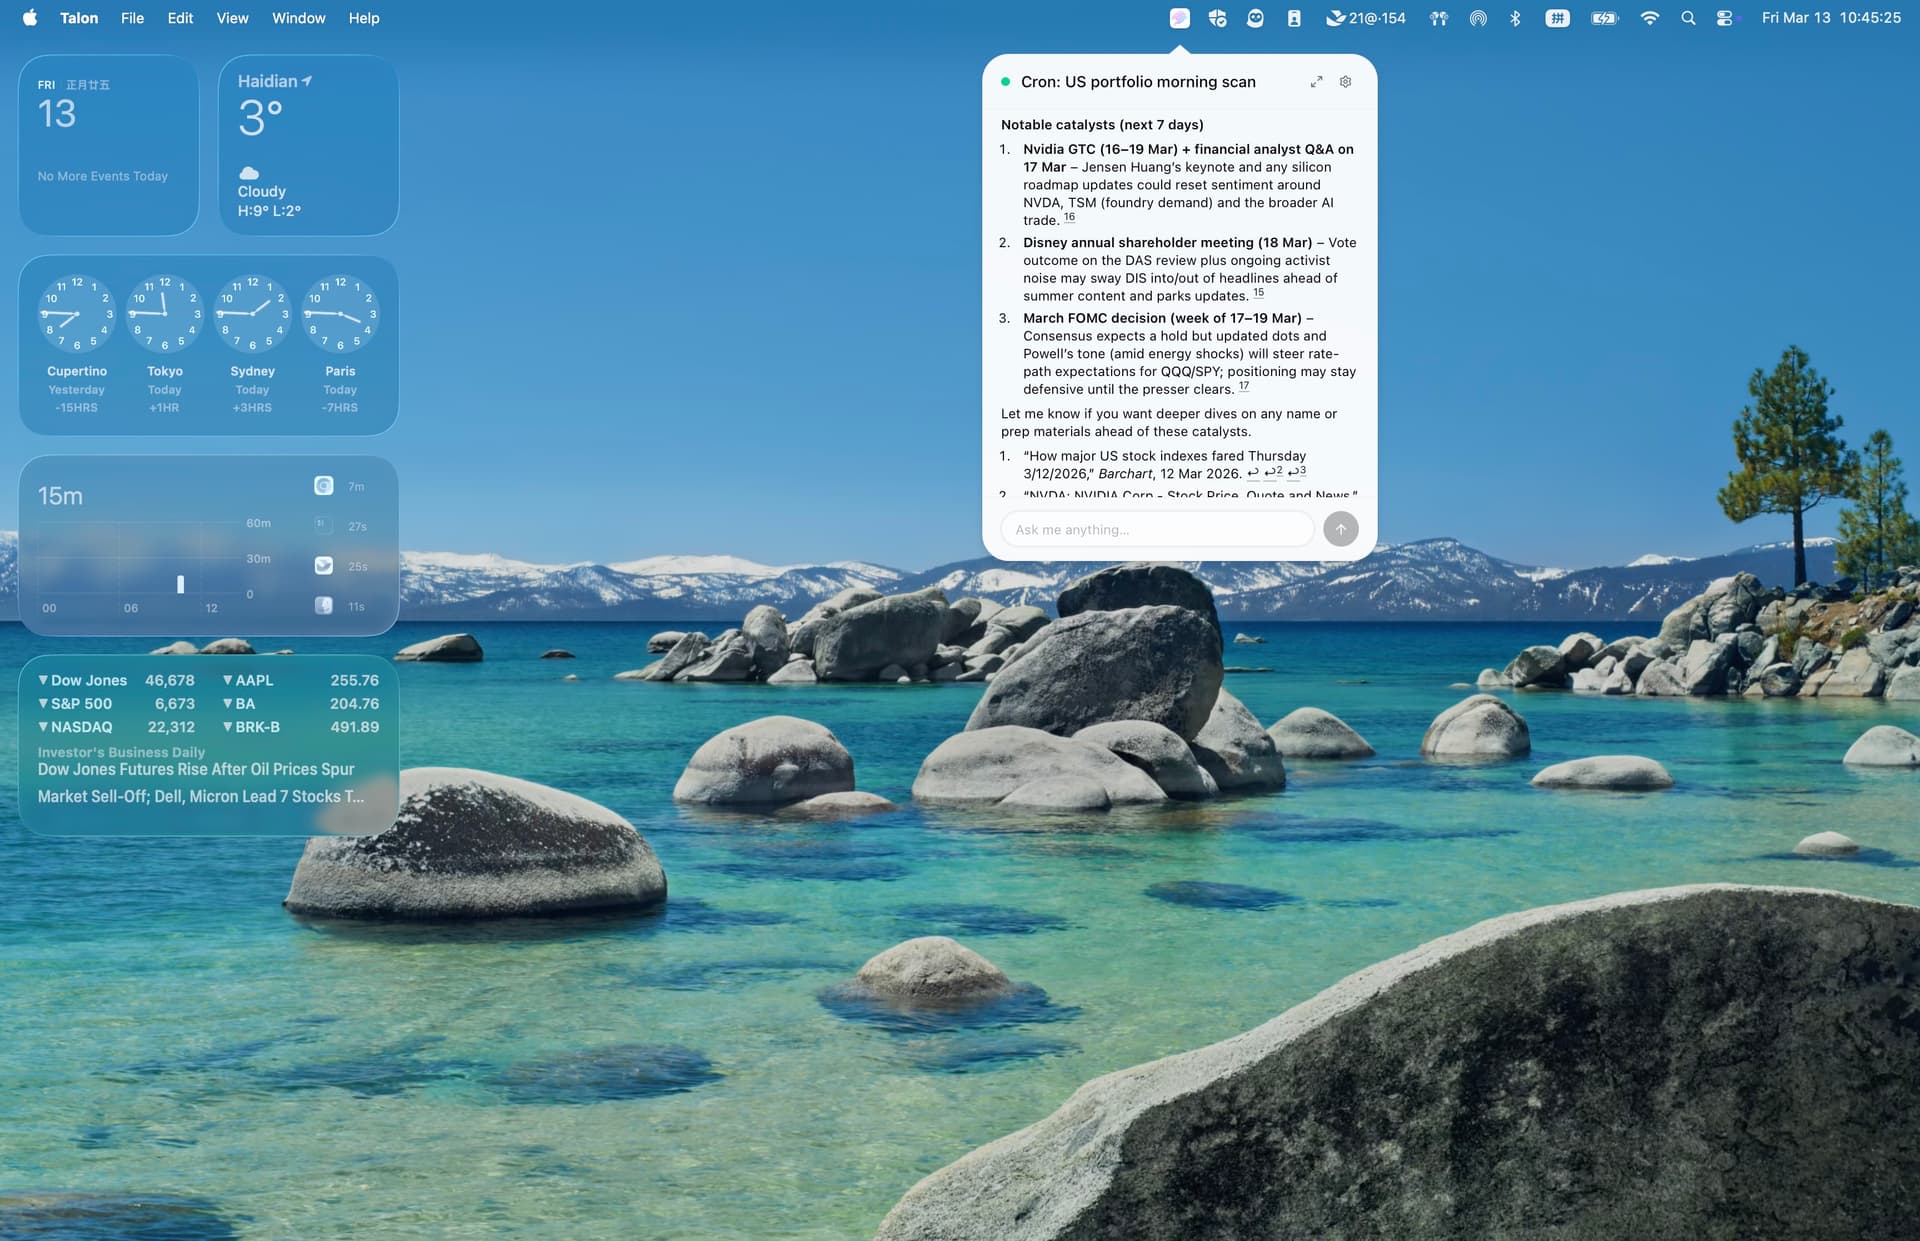Screen dimensions: 1920x1241
Task: Click the AAPL stock row in widget
Action: pos(301,680)
